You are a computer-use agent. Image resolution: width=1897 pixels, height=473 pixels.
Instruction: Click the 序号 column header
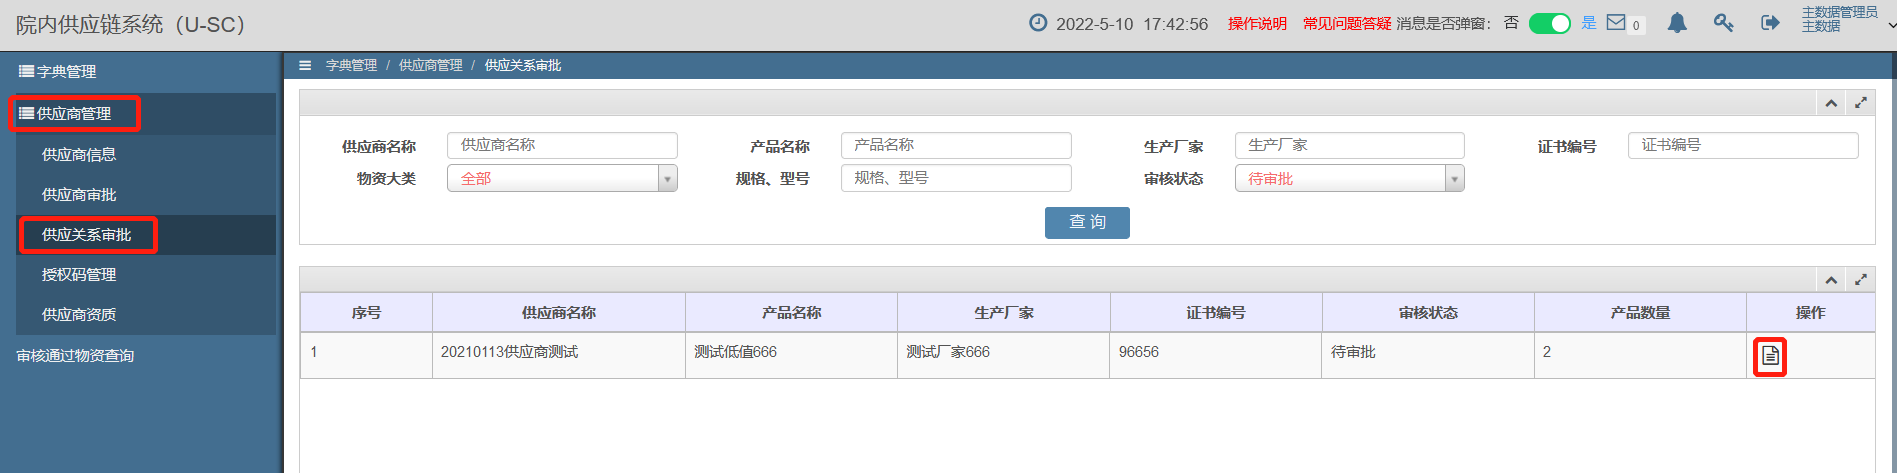coord(366,313)
